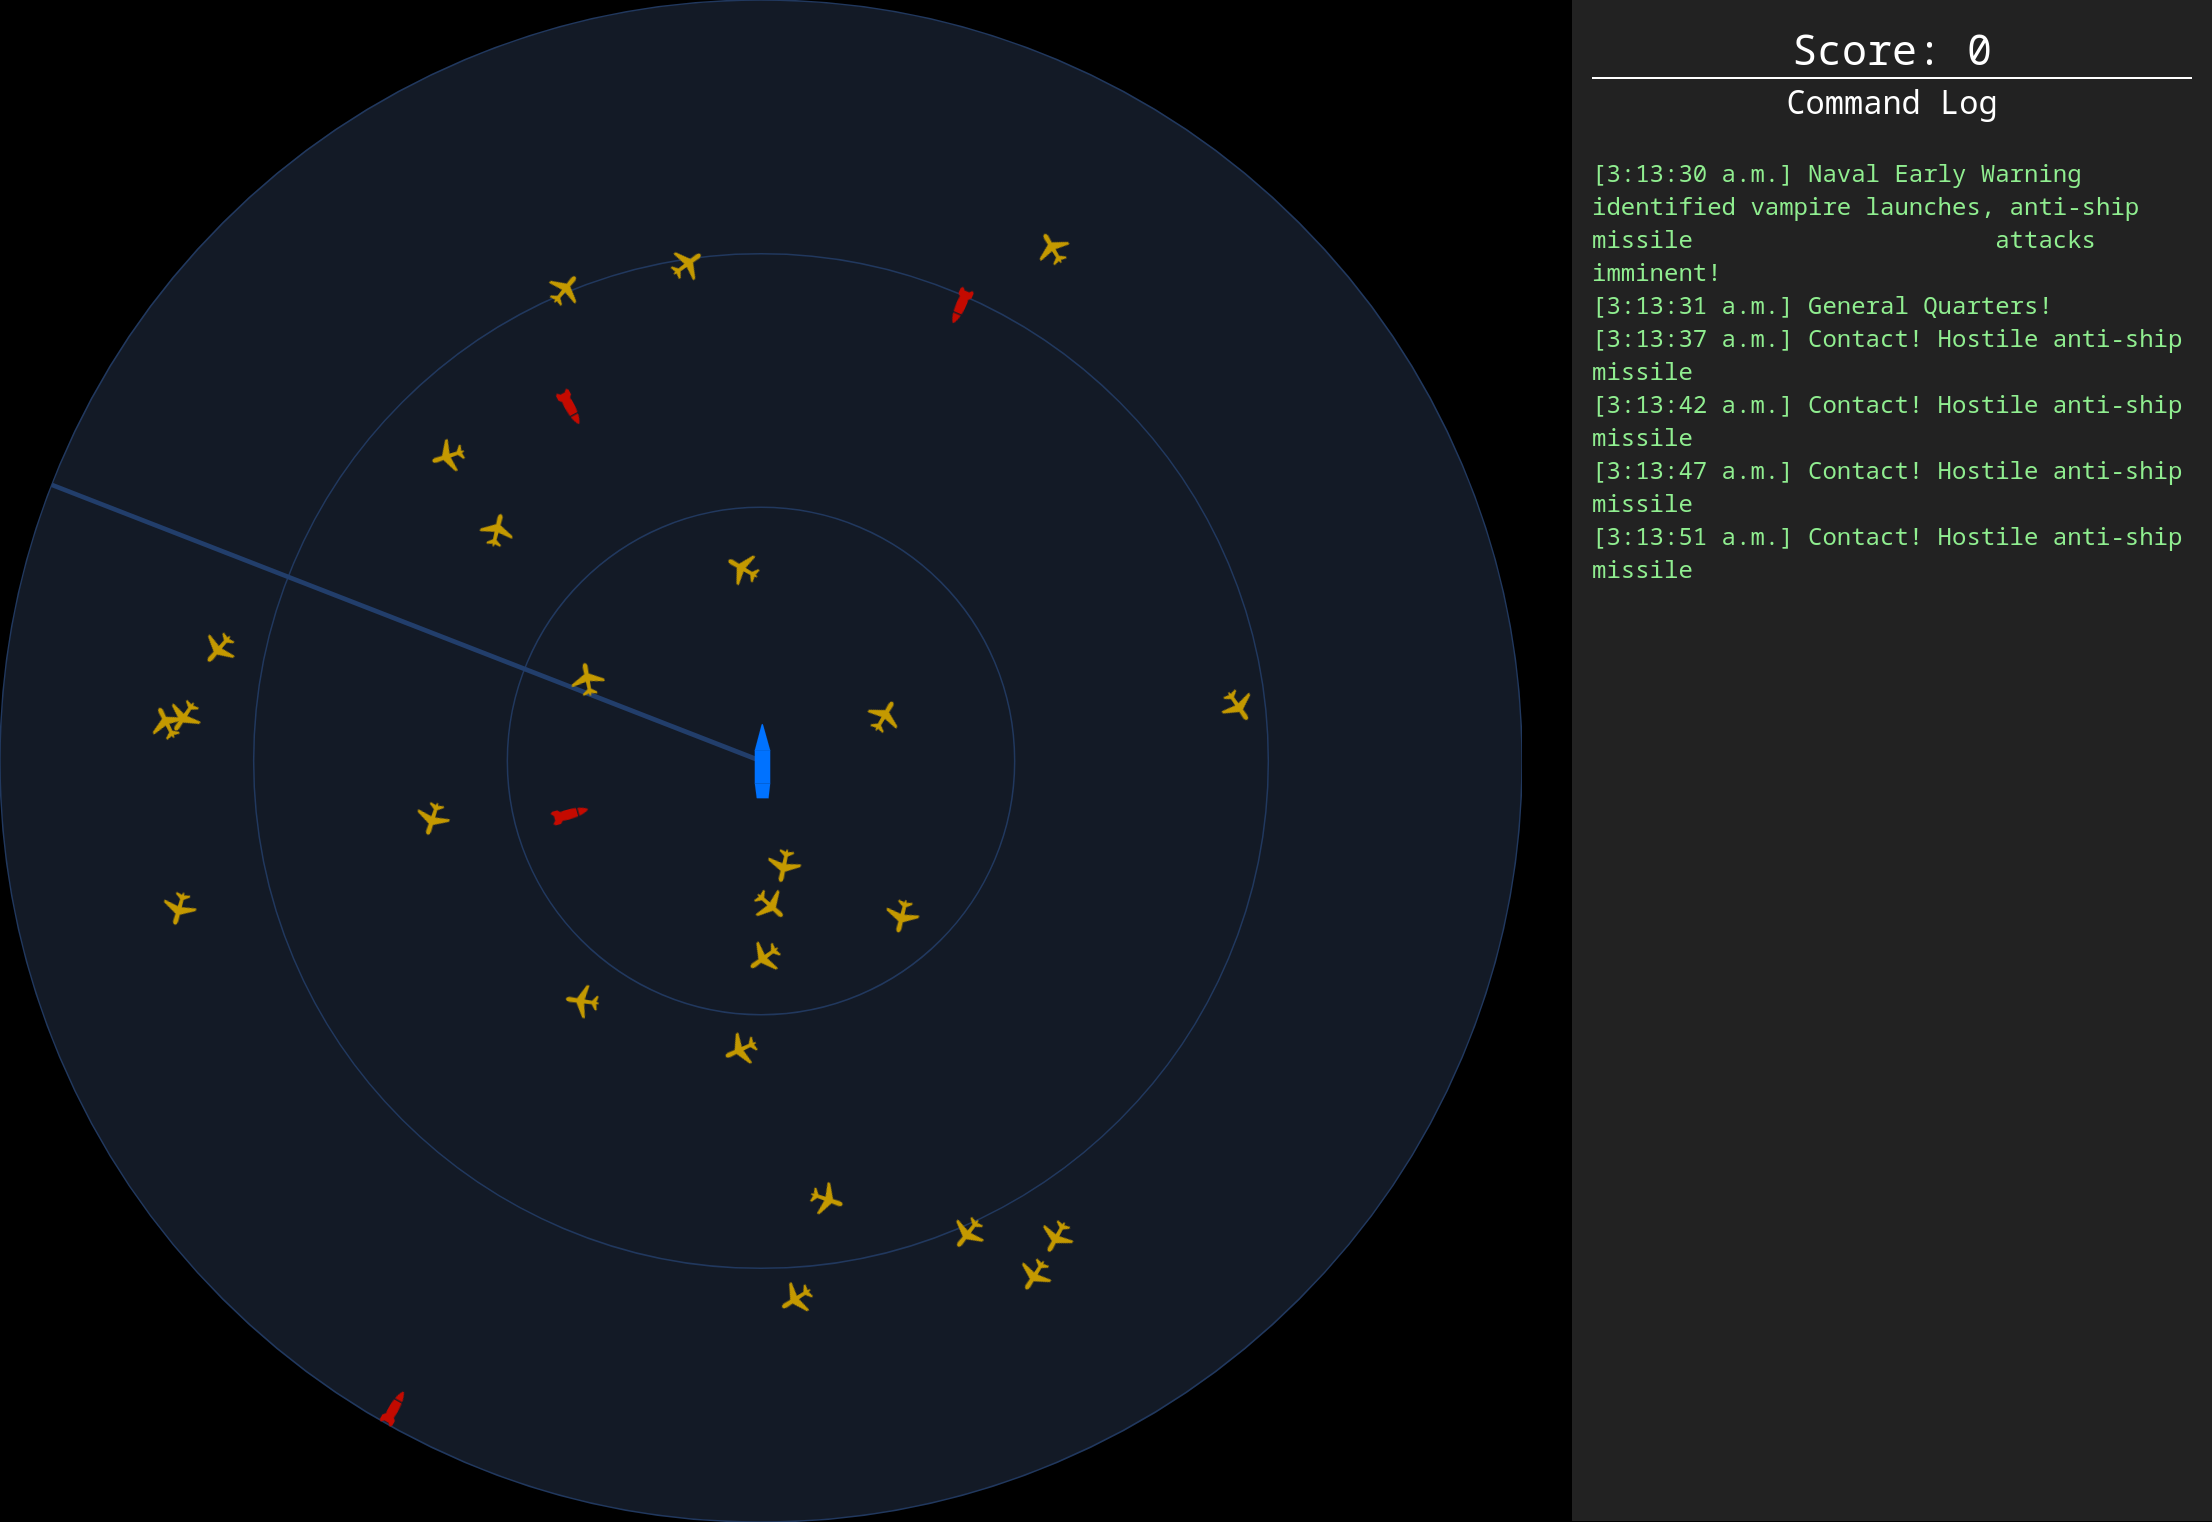Select the yellow aircraft directly north of ship
The width and height of the screenshot is (2212, 1522).
pyautogui.click(x=743, y=570)
